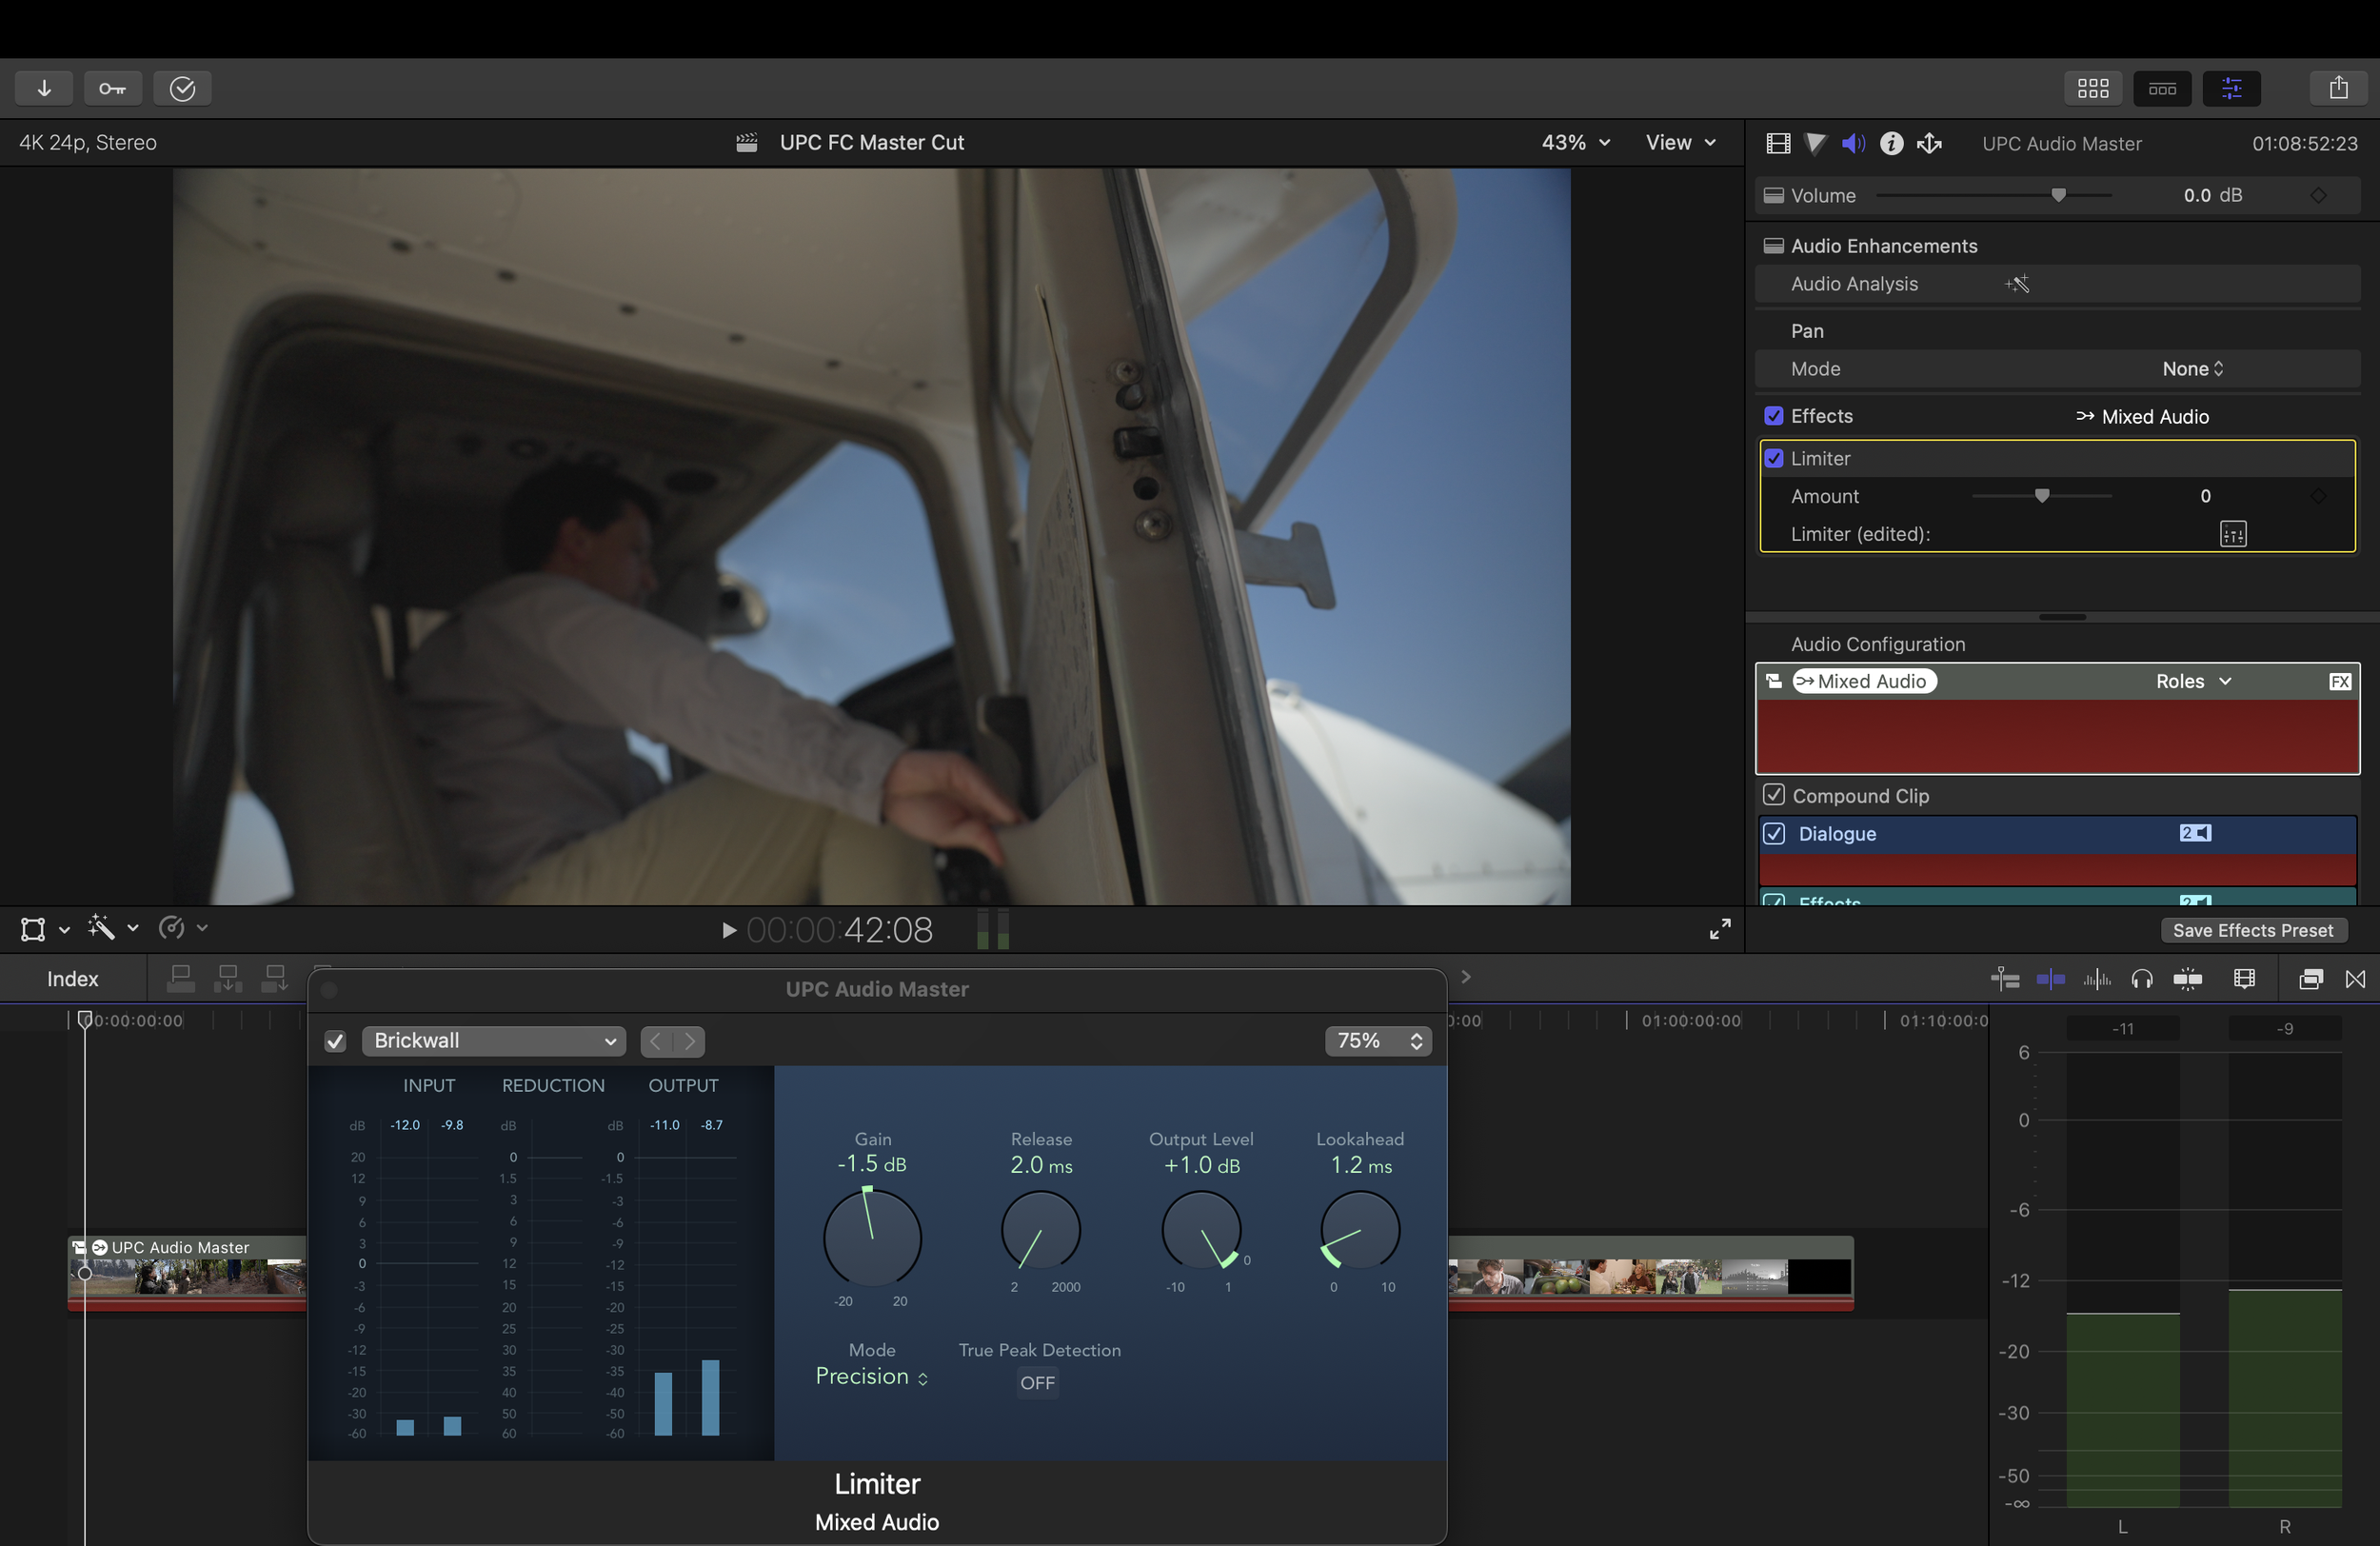Toggle the timeline solo headphones icon
This screenshot has width=2380, height=1546.
[x=2142, y=979]
